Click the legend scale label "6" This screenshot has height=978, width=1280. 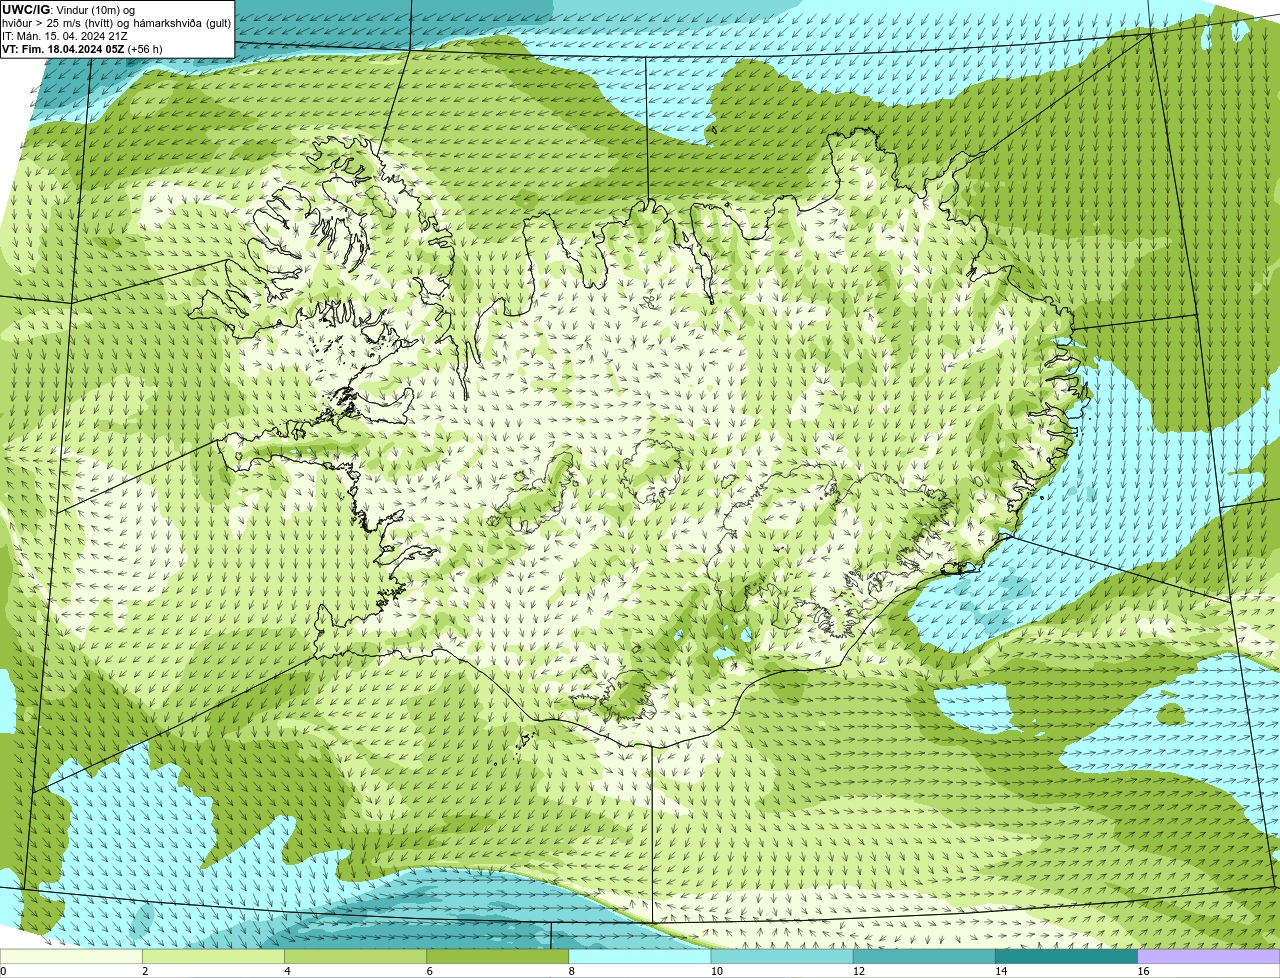(429, 971)
